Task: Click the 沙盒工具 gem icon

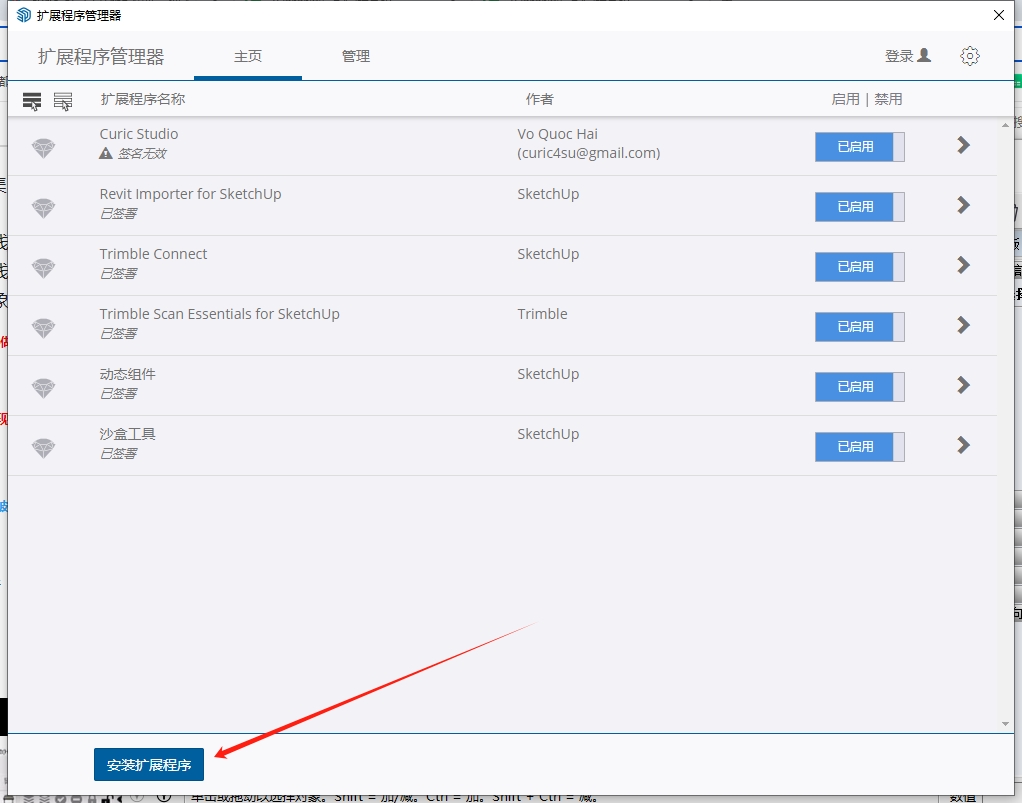Action: pos(44,448)
